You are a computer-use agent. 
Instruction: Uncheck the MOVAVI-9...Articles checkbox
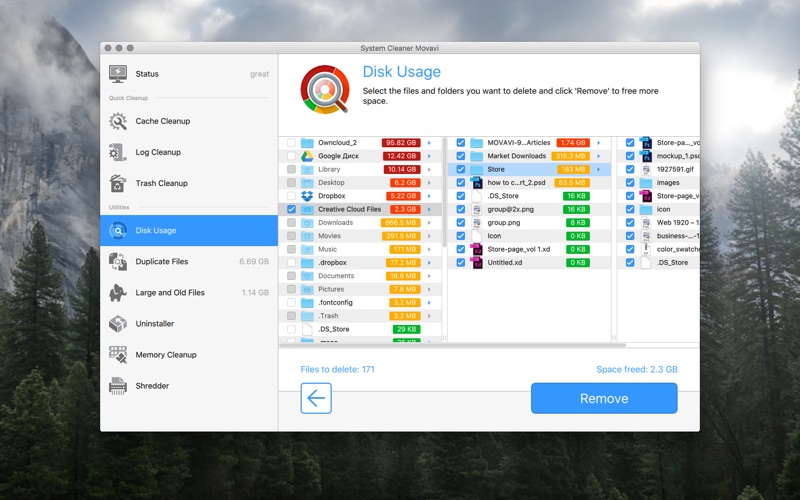[461, 143]
